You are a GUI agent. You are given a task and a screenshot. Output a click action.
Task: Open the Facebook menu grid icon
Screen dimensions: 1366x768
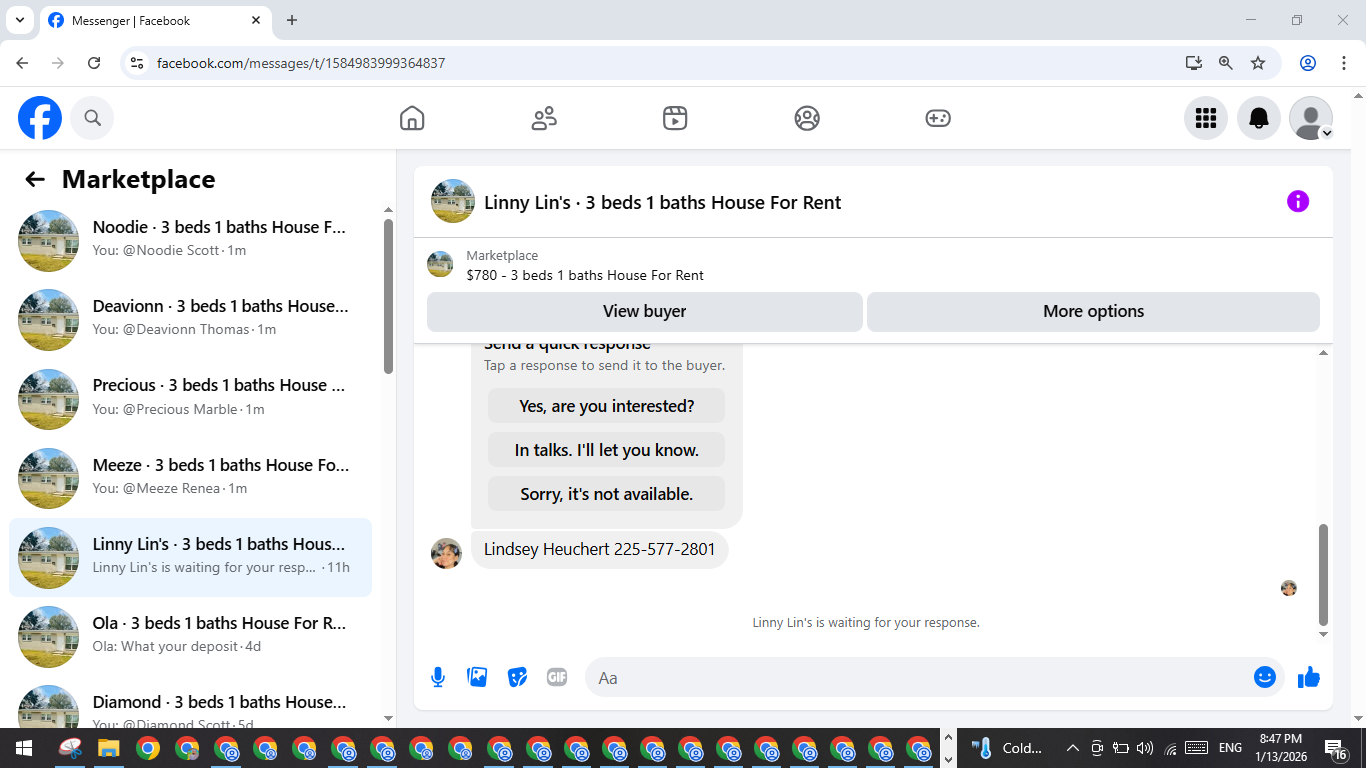point(1206,118)
